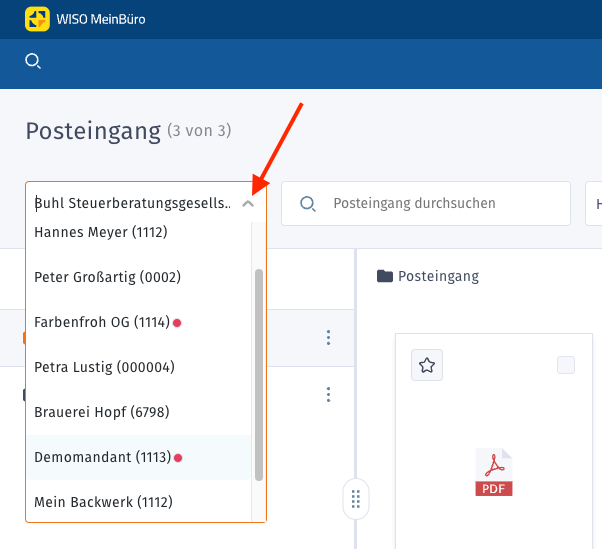Open the PDF document icon
The height and width of the screenshot is (549, 602).
tap(494, 472)
